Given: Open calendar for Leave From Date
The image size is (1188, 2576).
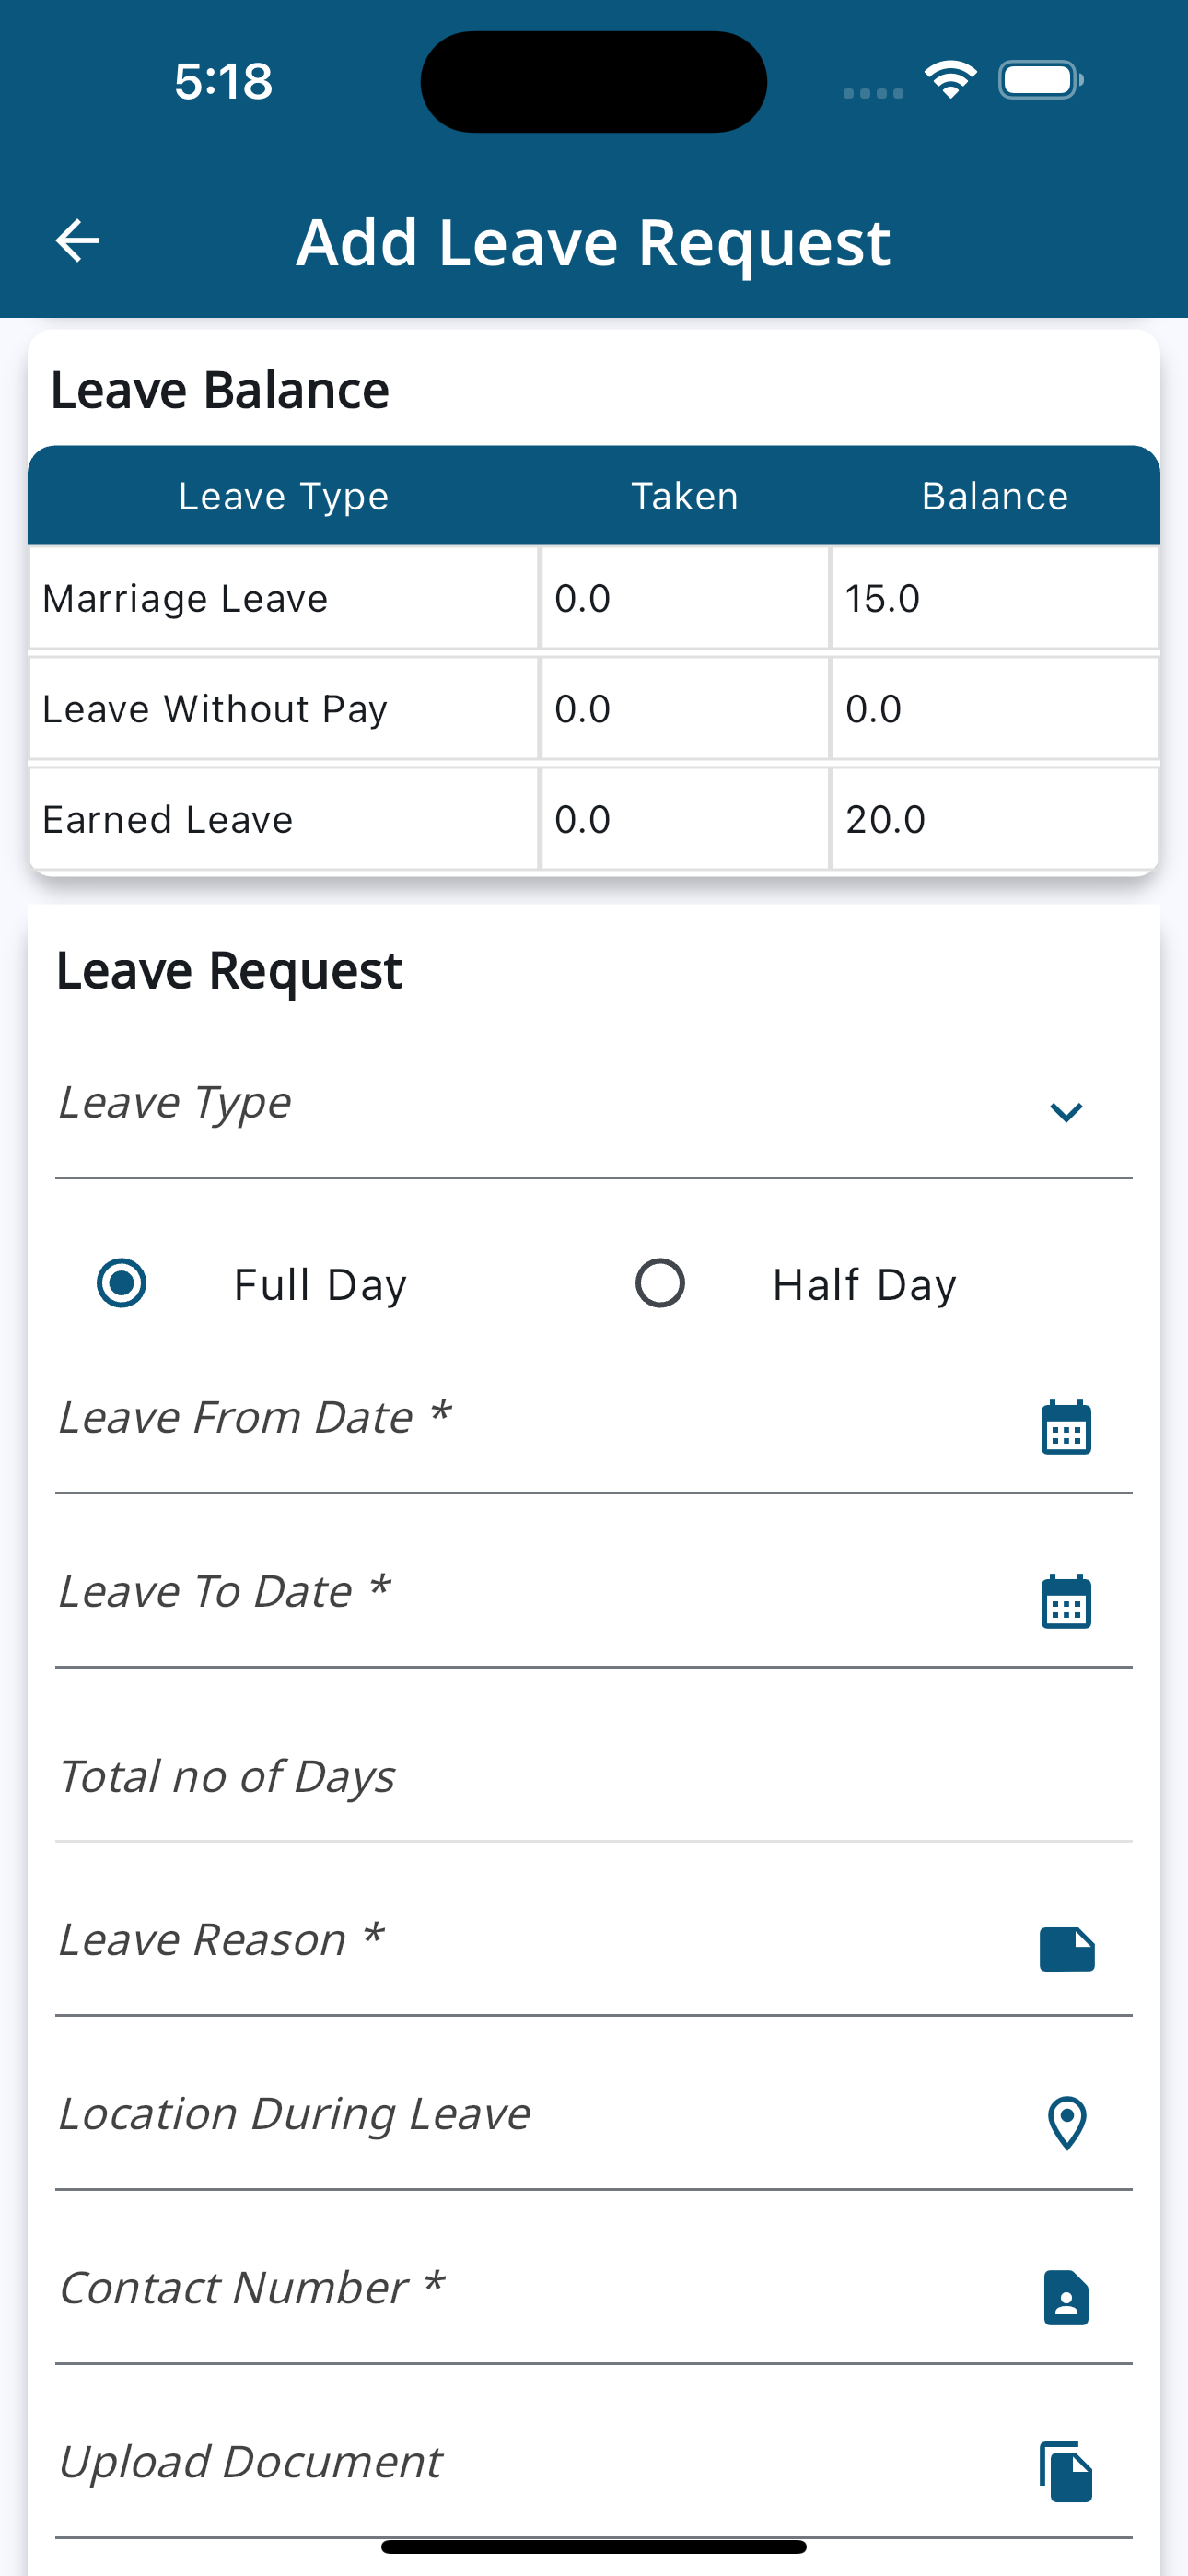Looking at the screenshot, I should point(1066,1427).
